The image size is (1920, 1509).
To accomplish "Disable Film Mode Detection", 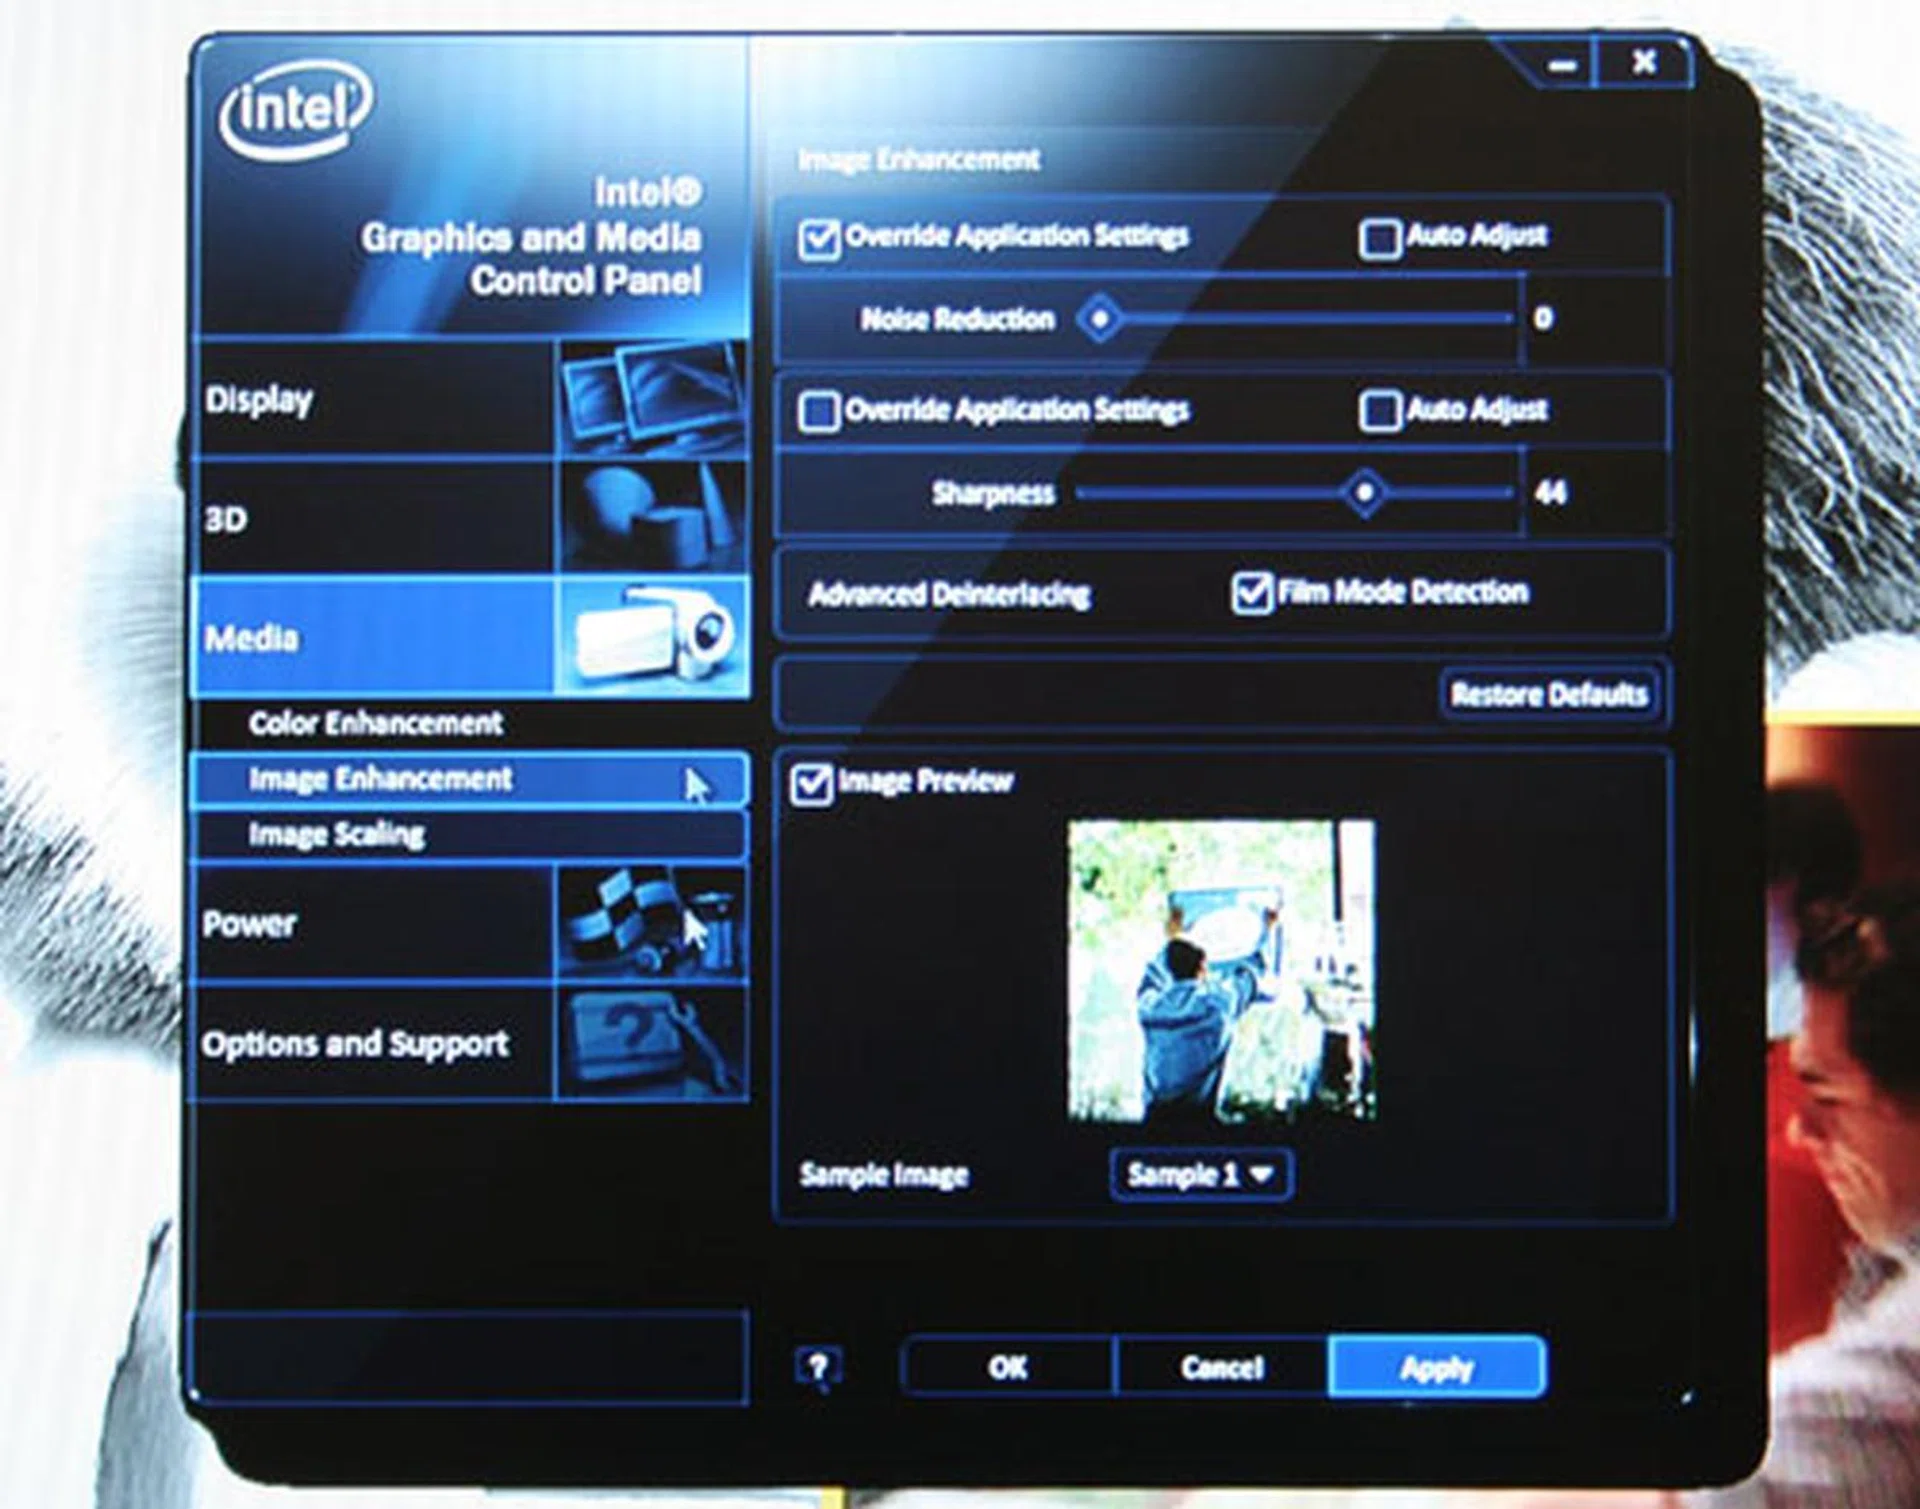I will (x=1253, y=591).
